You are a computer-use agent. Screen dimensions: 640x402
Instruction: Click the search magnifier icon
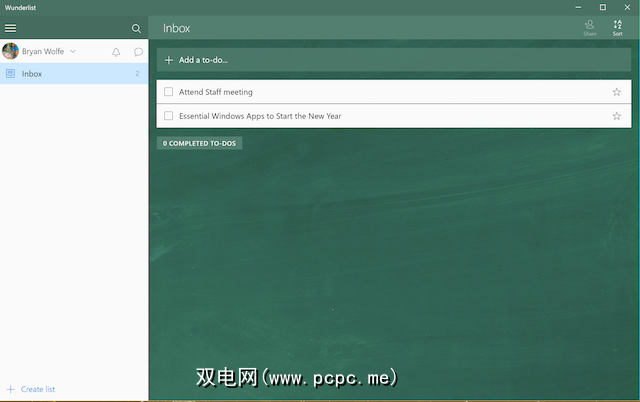136,28
